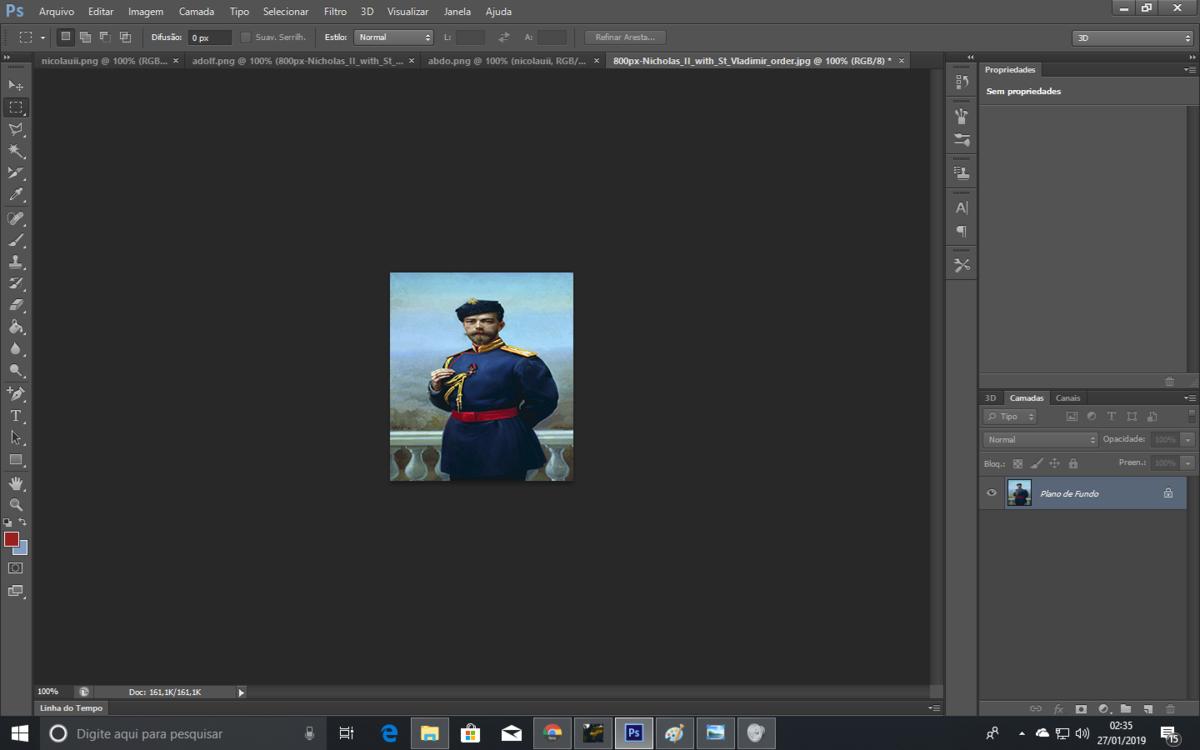Open the layer blend mode Normal dropdown
This screenshot has height=750, width=1200.
1040,440
